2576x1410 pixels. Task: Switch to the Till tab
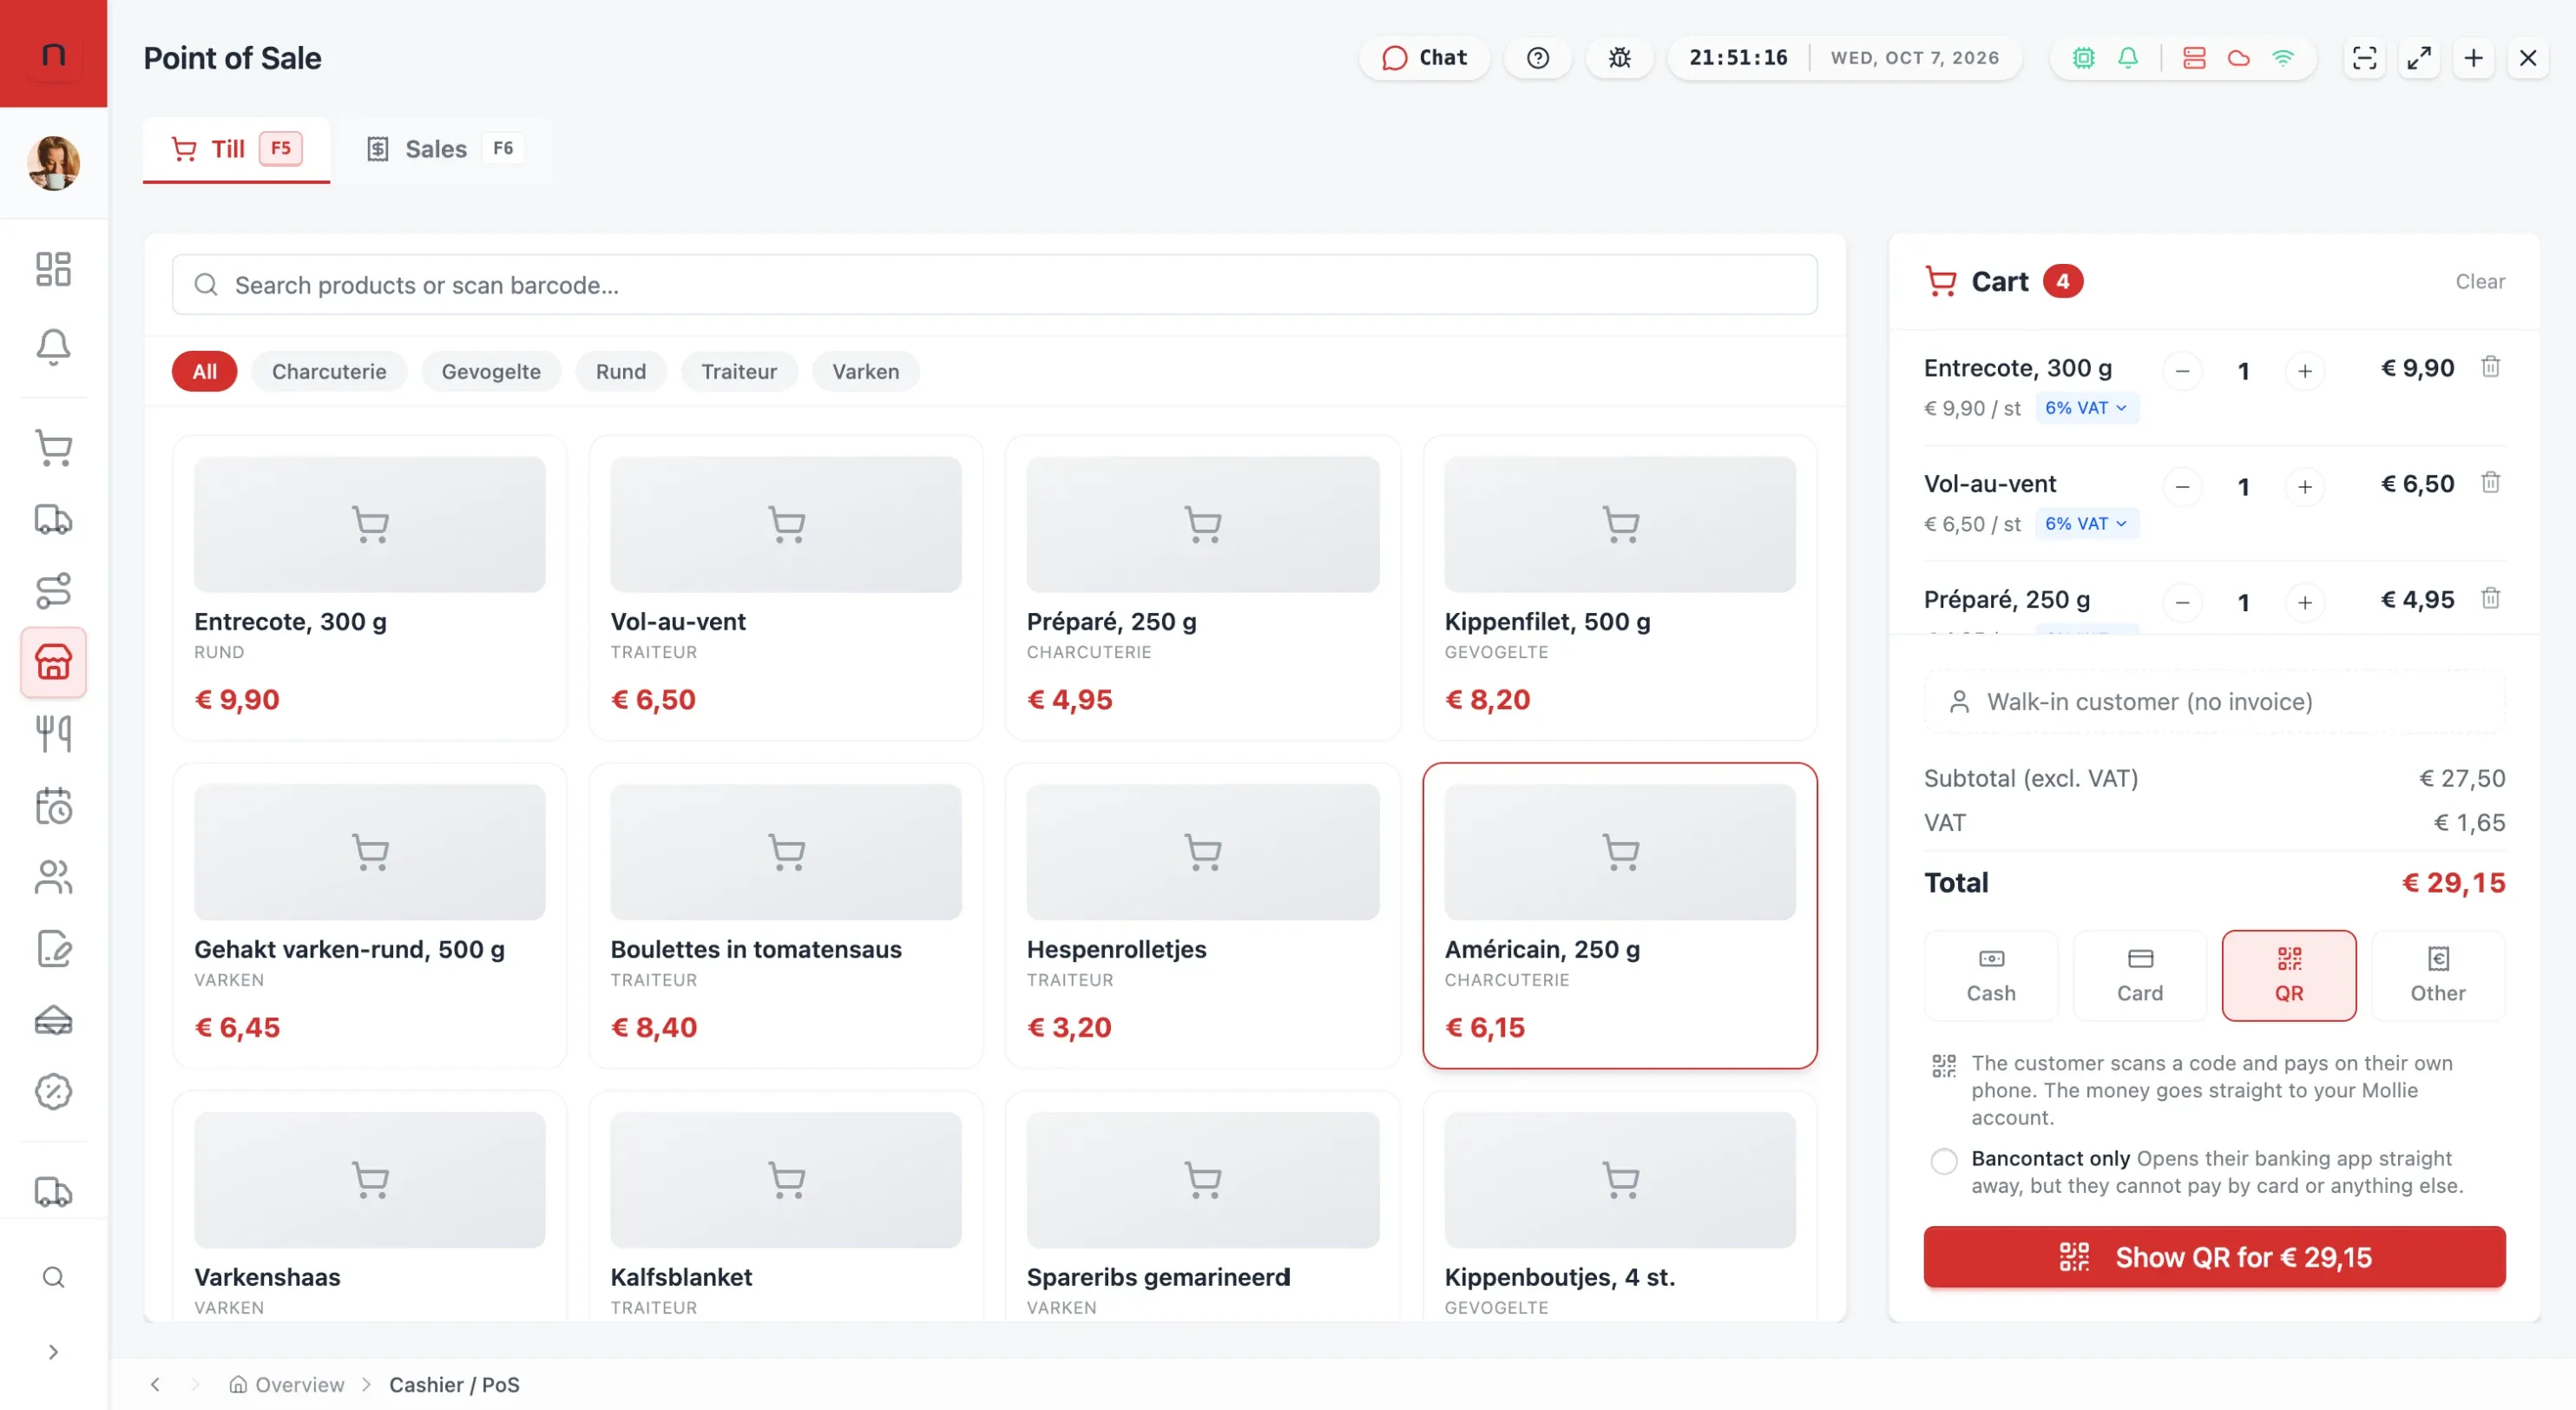tap(236, 149)
